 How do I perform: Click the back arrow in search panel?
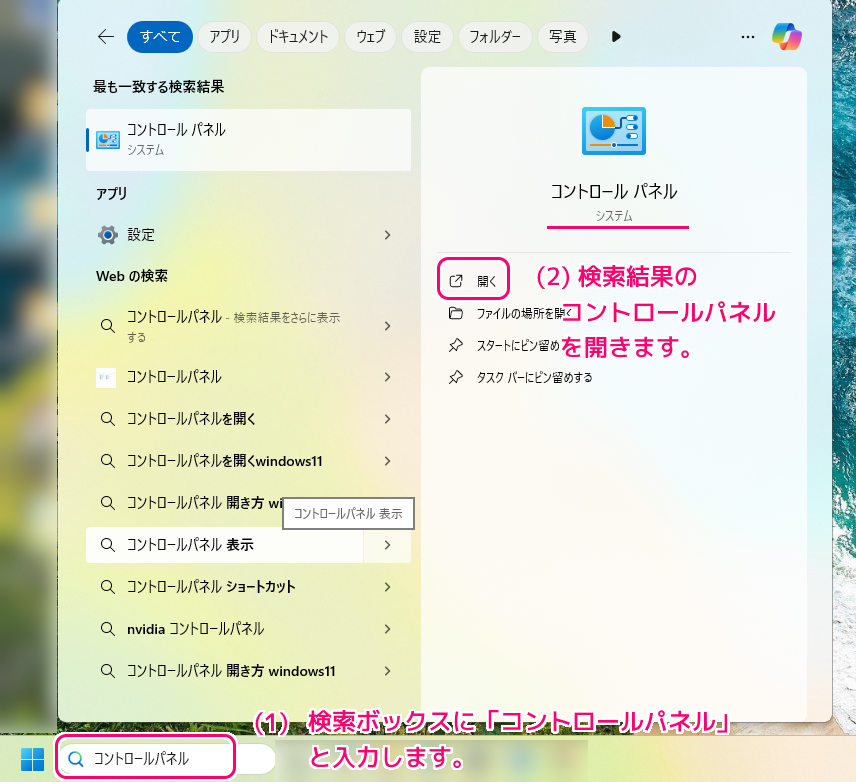[106, 37]
